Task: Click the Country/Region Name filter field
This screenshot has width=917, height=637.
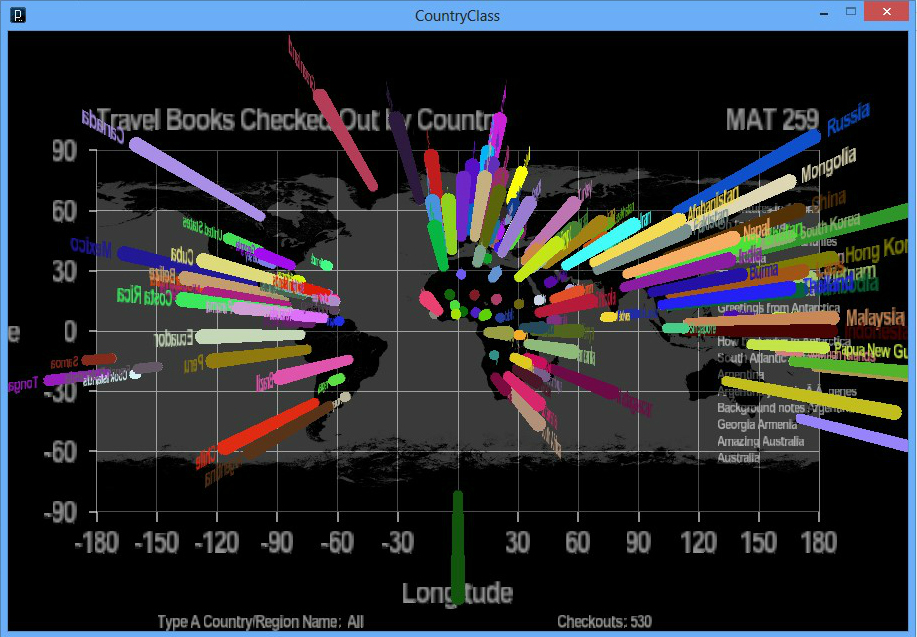Action: pos(260,622)
